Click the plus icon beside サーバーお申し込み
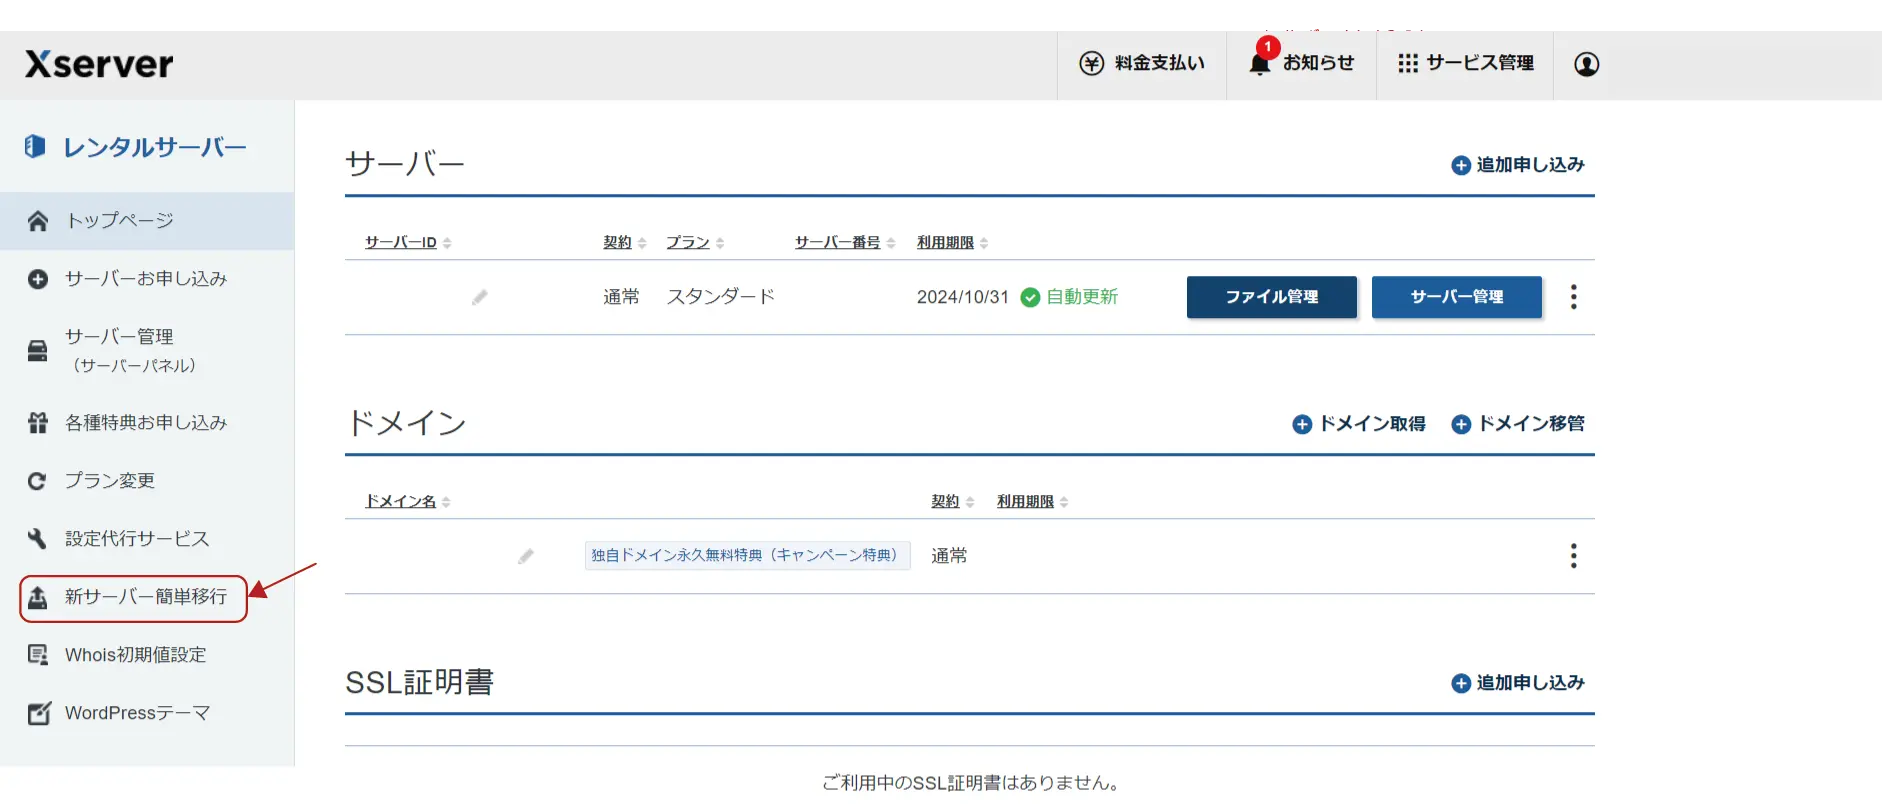The width and height of the screenshot is (1882, 806). click(38, 280)
